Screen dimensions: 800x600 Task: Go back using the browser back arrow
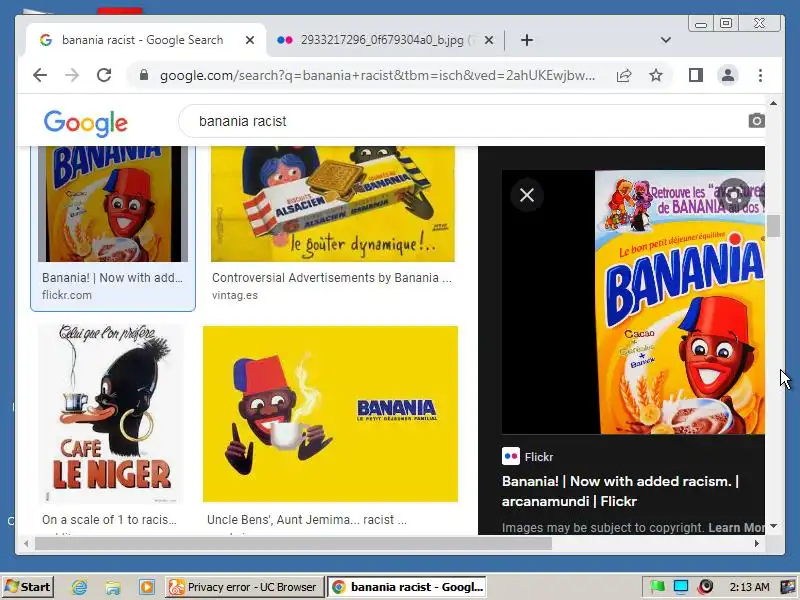pos(40,76)
